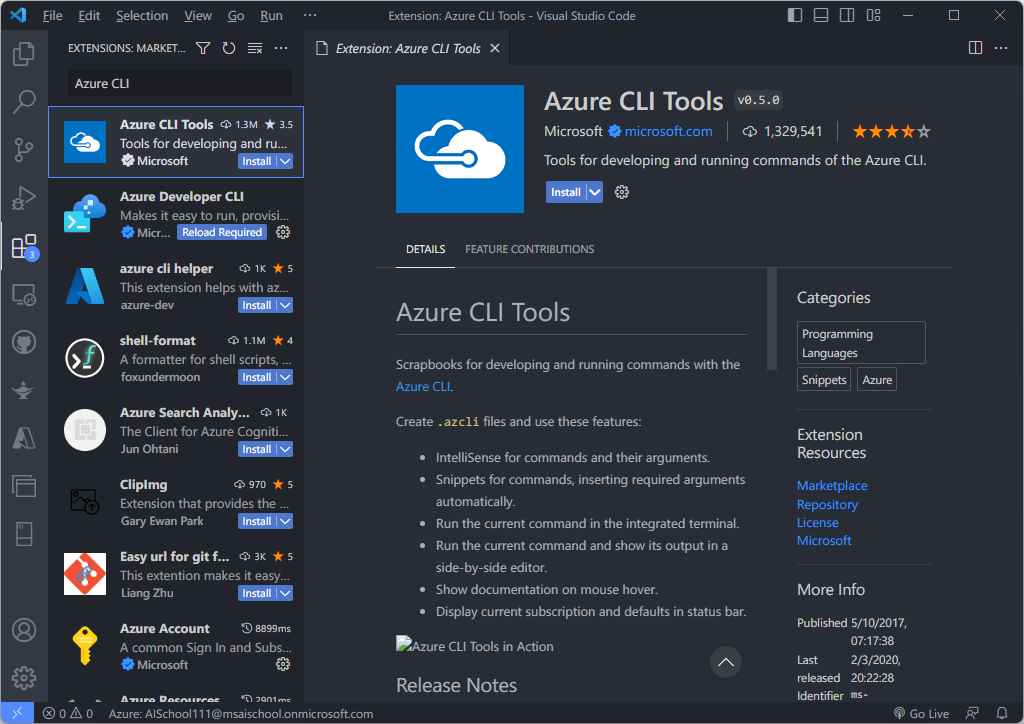Screen dimensions: 1024x724
Task: Toggle the primary side bar layout icon
Action: pyautogui.click(x=795, y=15)
